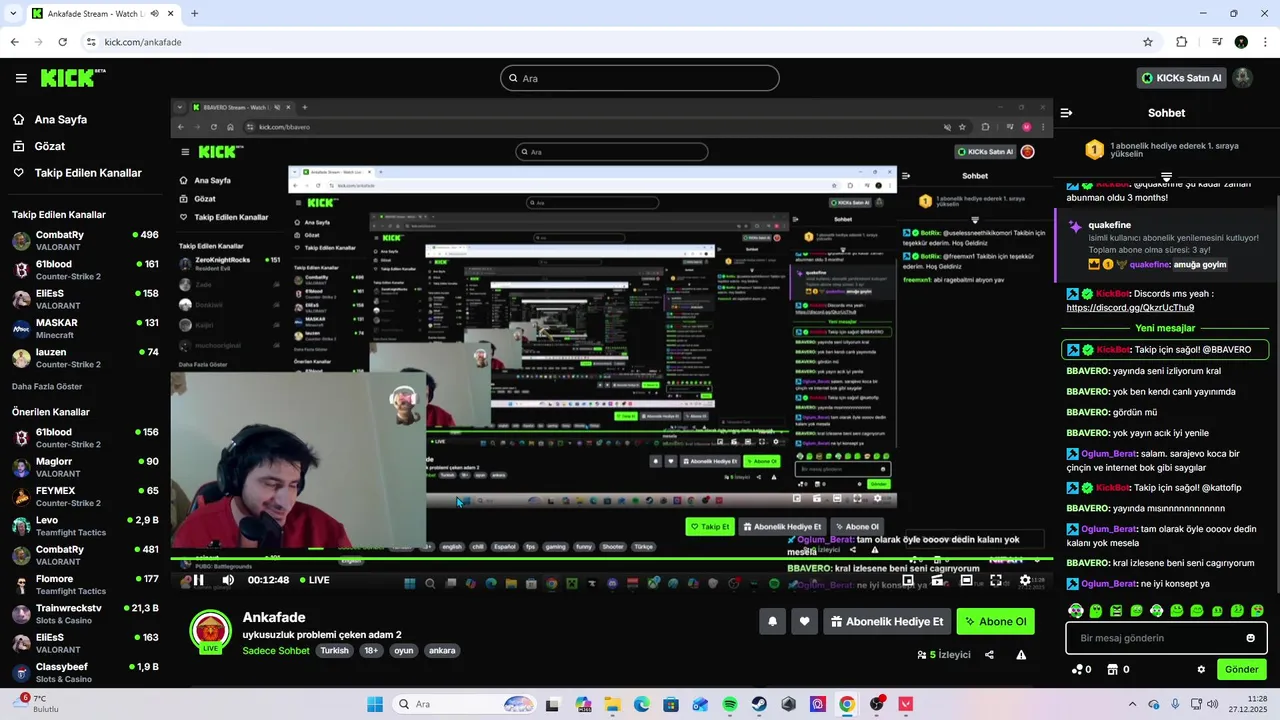
Task: Open lauzen Counter-Strike 2 channel
Action: [x=84, y=358]
